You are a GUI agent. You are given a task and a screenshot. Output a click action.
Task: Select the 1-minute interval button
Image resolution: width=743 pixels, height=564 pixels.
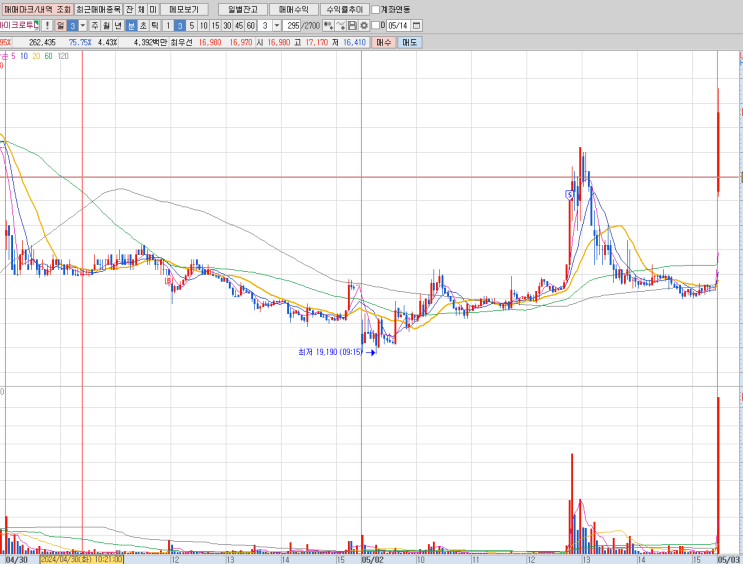tap(168, 25)
